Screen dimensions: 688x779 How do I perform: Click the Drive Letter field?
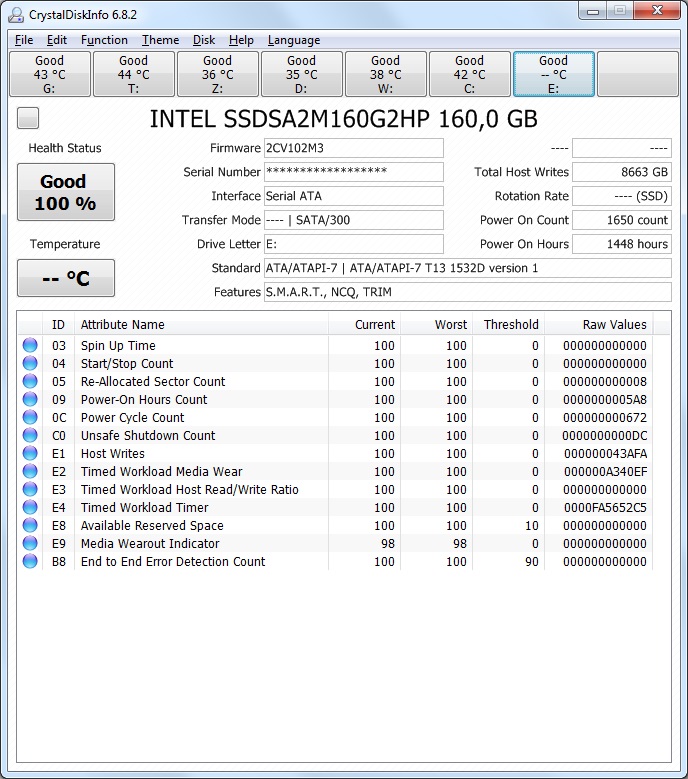(x=354, y=244)
